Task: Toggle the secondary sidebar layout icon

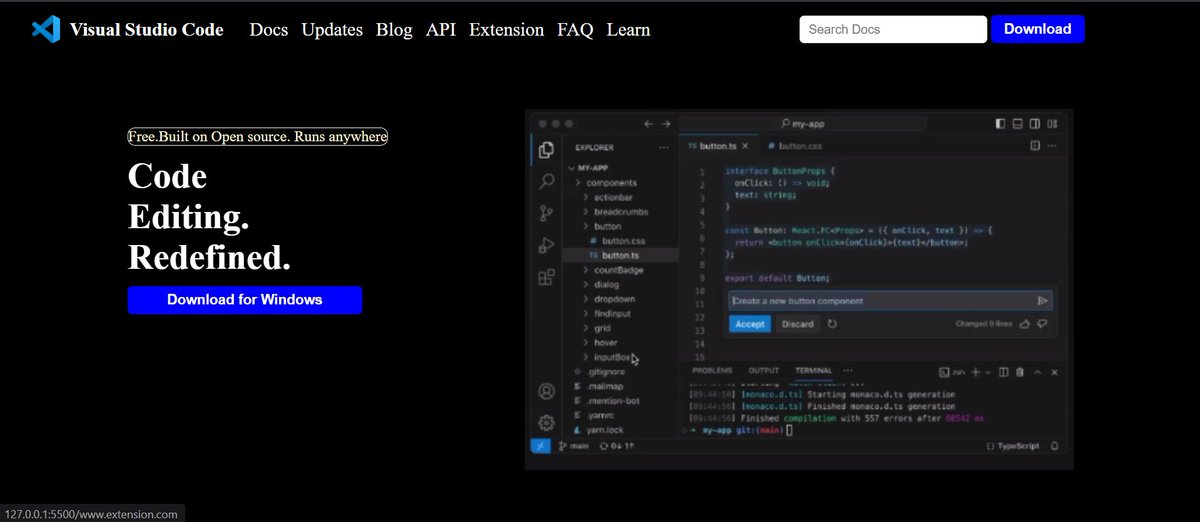Action: pos(1035,124)
